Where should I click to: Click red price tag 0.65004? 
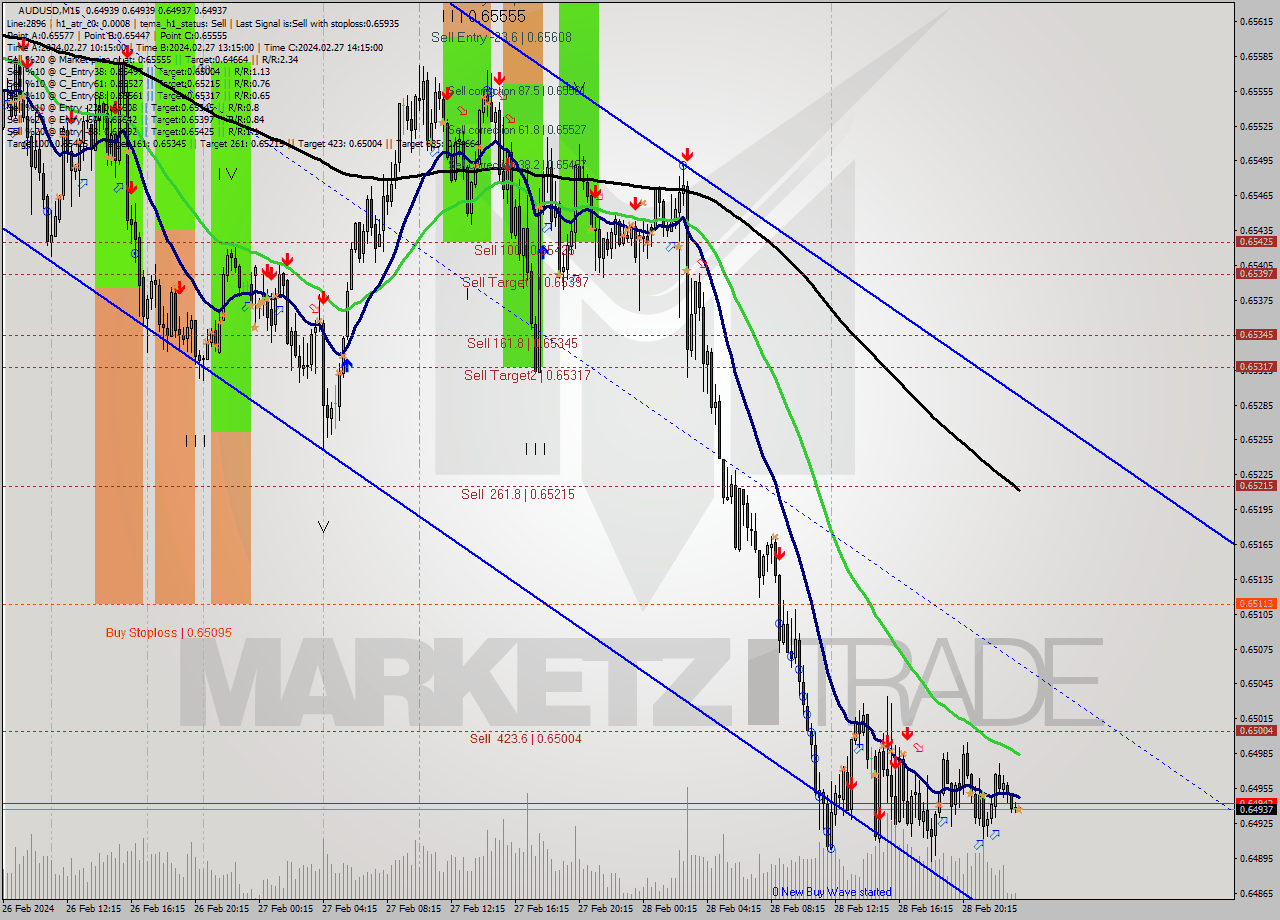click(x=1256, y=730)
